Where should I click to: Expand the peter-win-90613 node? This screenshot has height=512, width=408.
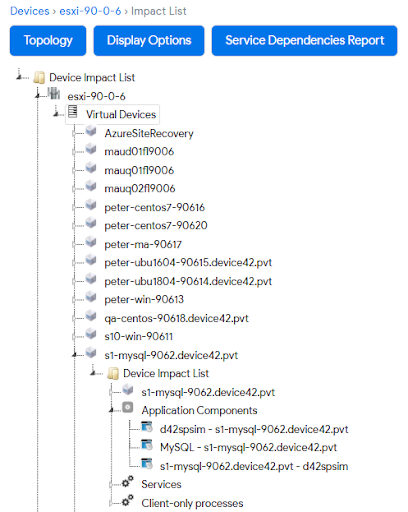[x=74, y=300]
